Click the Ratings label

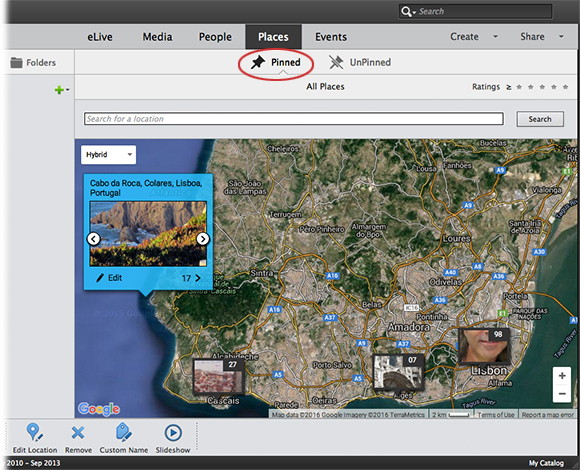click(x=486, y=87)
